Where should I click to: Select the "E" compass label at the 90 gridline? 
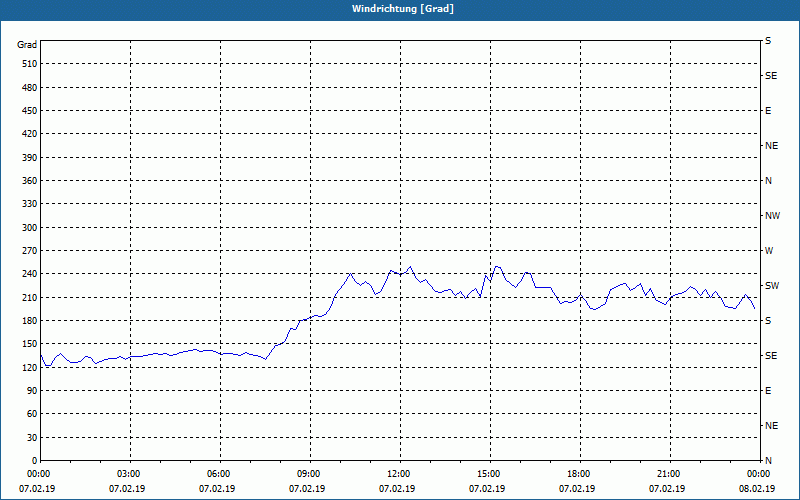point(768,391)
